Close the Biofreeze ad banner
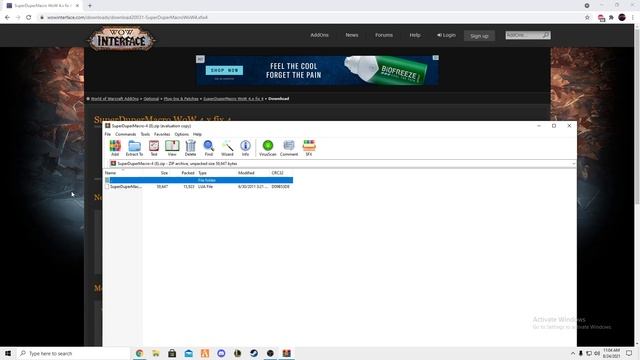 pyautogui.click(x=436, y=58)
